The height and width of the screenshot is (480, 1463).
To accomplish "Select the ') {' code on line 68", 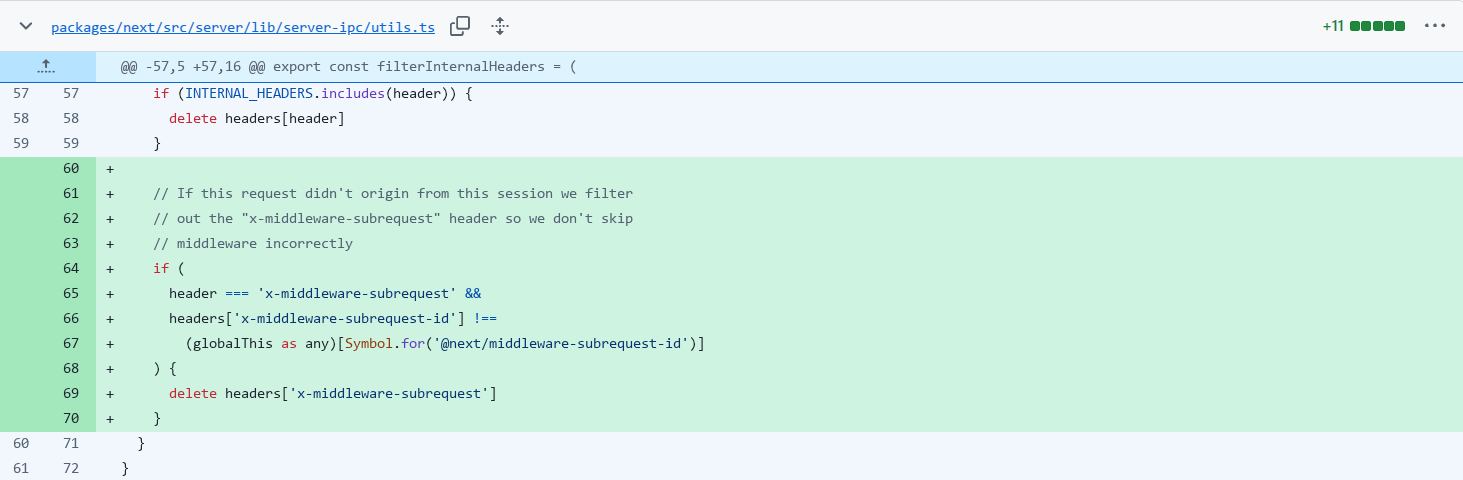I will [165, 368].
